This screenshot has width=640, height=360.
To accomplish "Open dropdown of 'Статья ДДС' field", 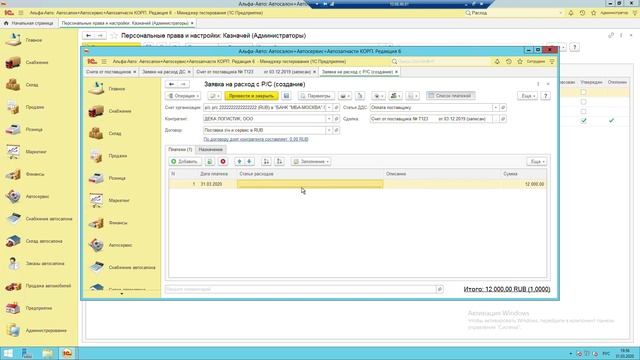I will tap(496, 107).
